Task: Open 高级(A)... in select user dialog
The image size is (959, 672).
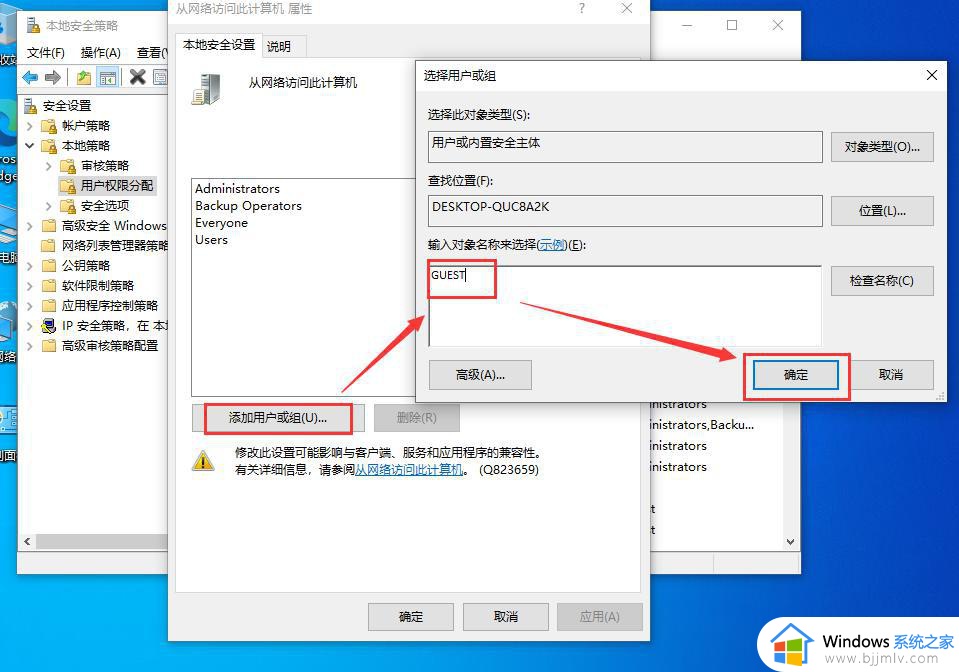Action: point(480,375)
